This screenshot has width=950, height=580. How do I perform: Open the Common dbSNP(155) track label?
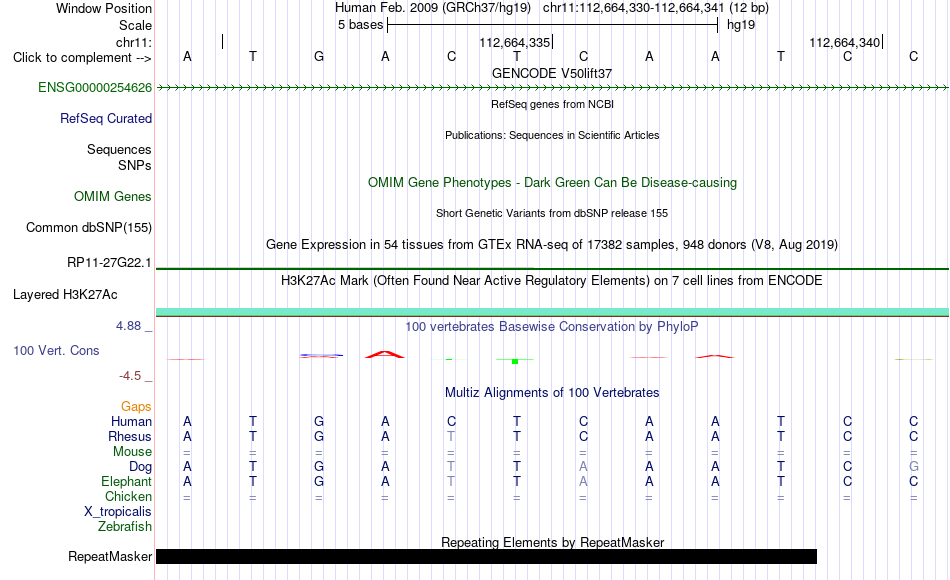tap(88, 227)
